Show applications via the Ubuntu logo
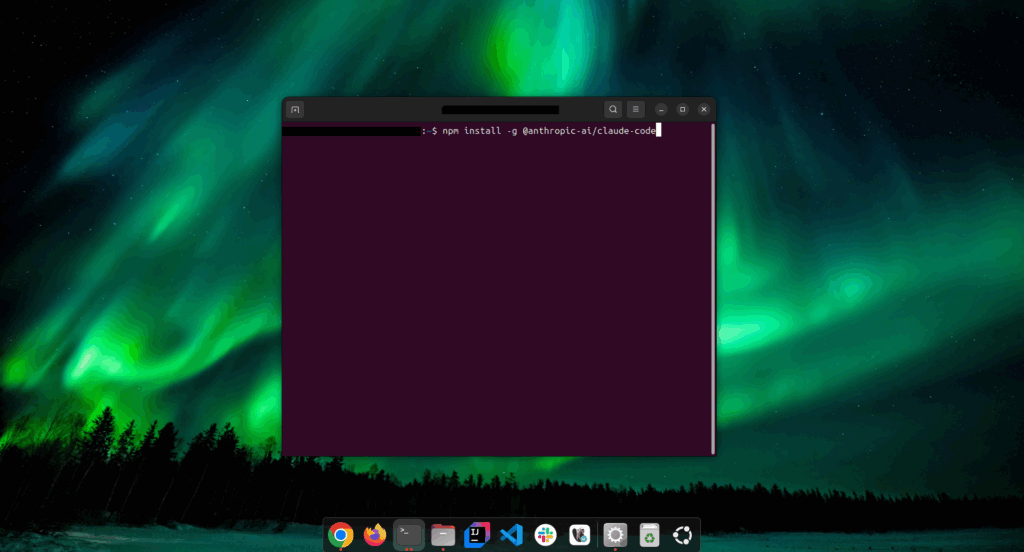 click(682, 535)
